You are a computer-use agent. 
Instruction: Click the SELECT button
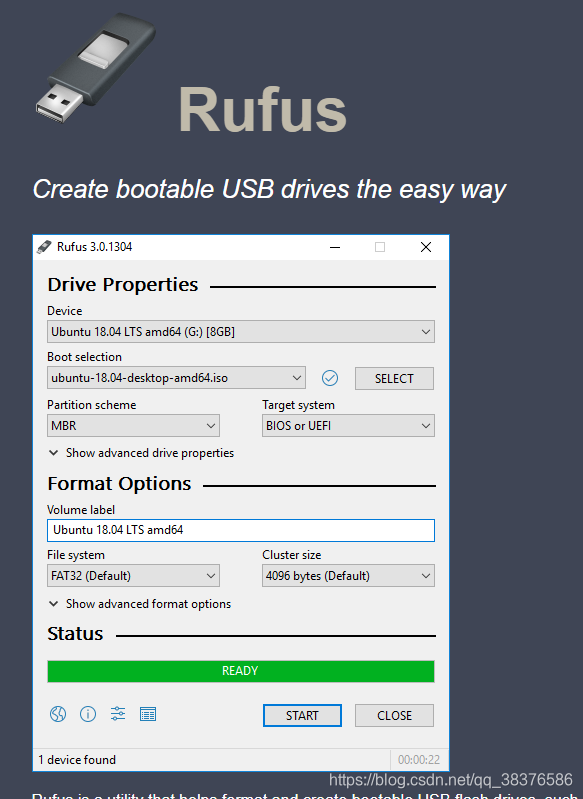point(394,379)
